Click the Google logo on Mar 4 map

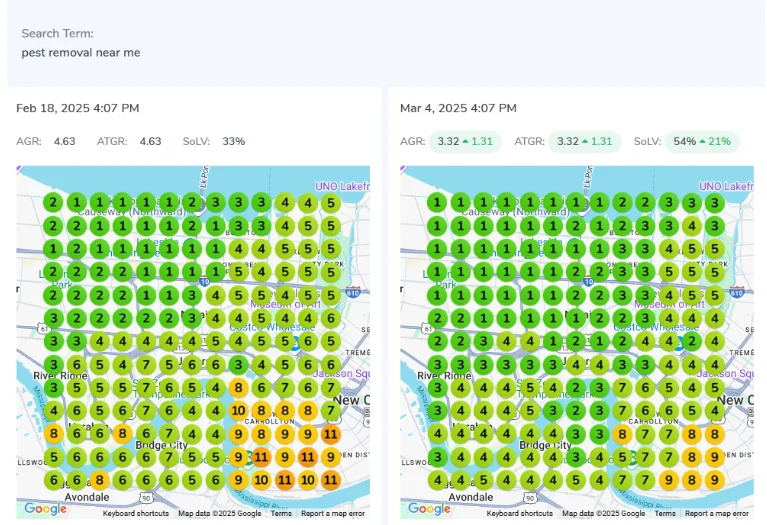pos(429,508)
